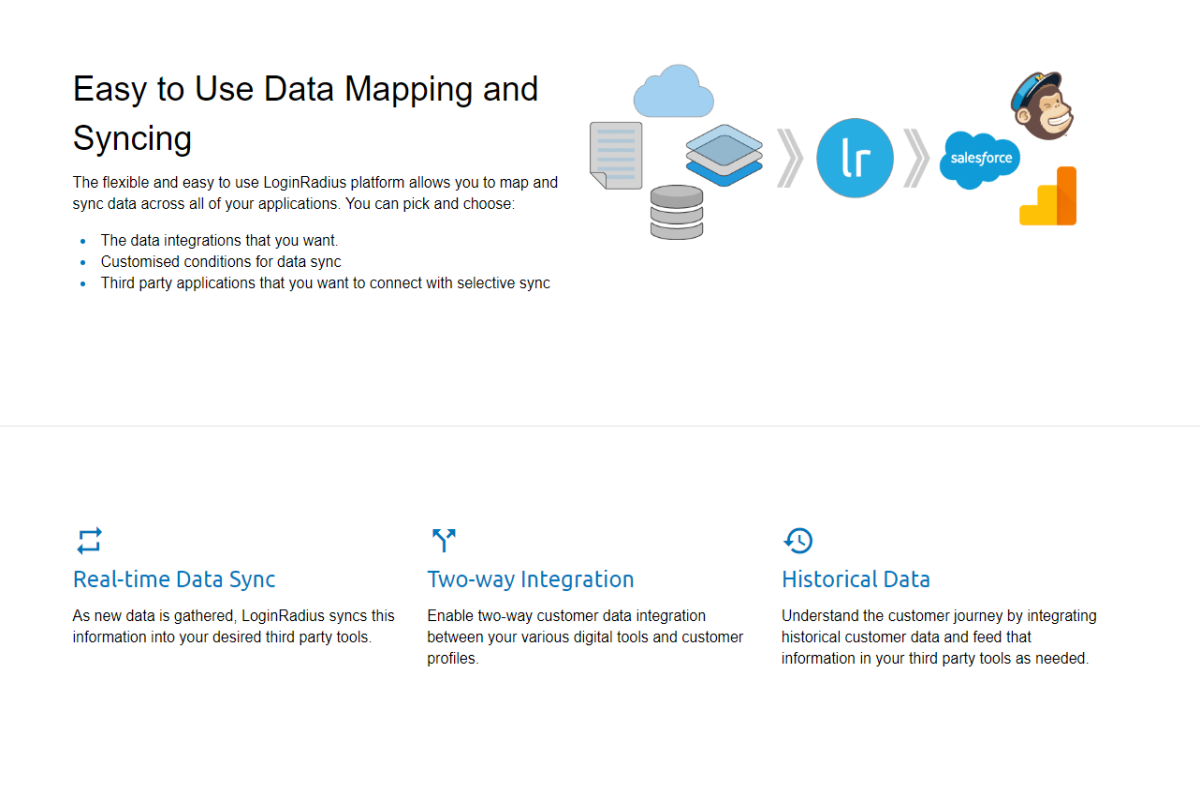
Task: Click the paragraph starting 'As new data is gathered'
Action: coord(234,627)
